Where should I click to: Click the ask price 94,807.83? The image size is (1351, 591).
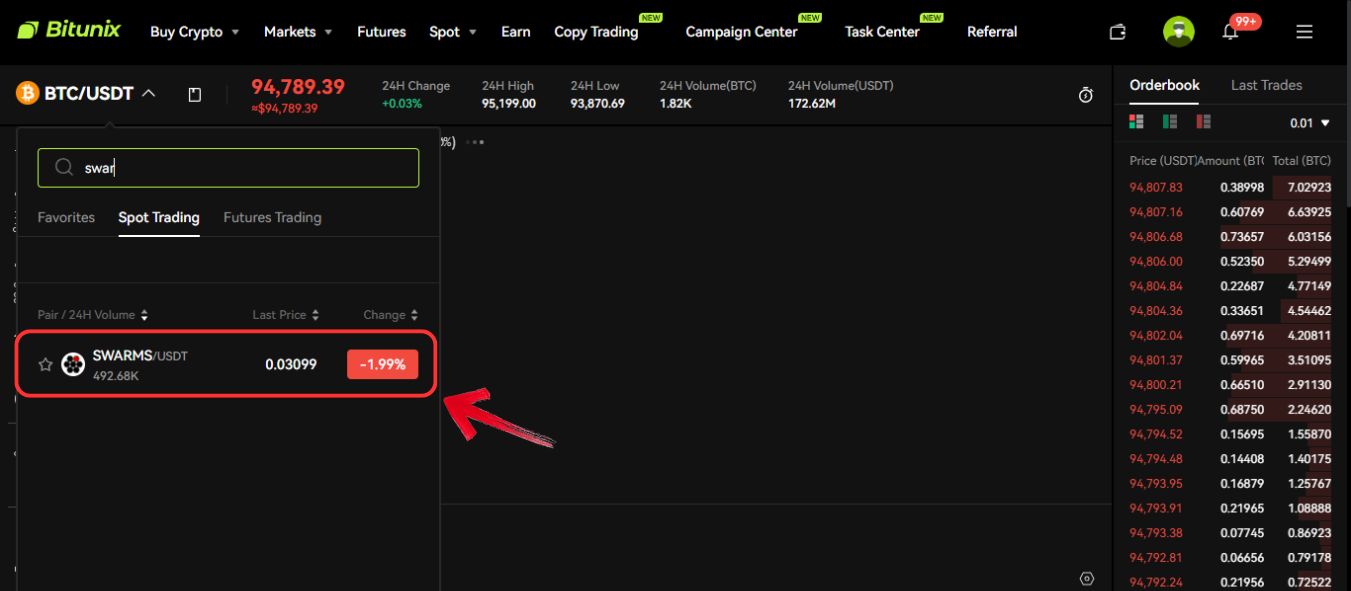pyautogui.click(x=1156, y=187)
